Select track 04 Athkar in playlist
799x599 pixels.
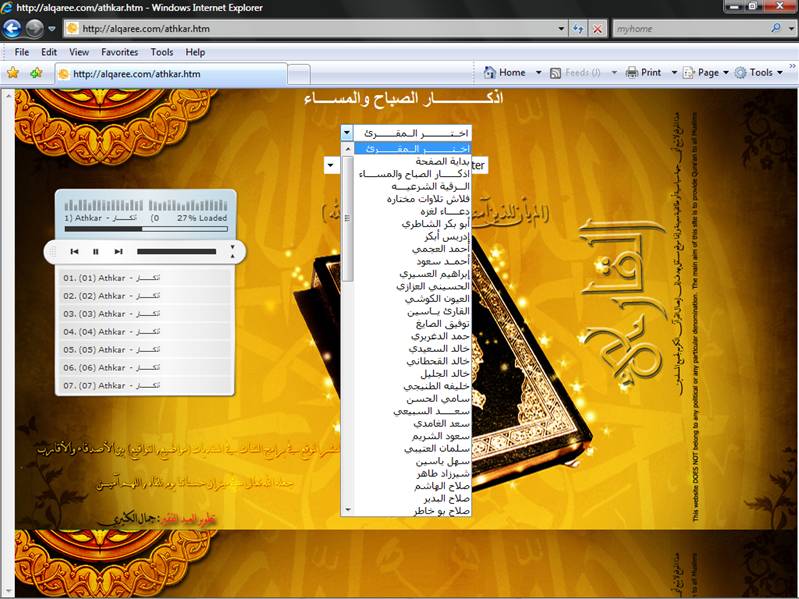145,332
